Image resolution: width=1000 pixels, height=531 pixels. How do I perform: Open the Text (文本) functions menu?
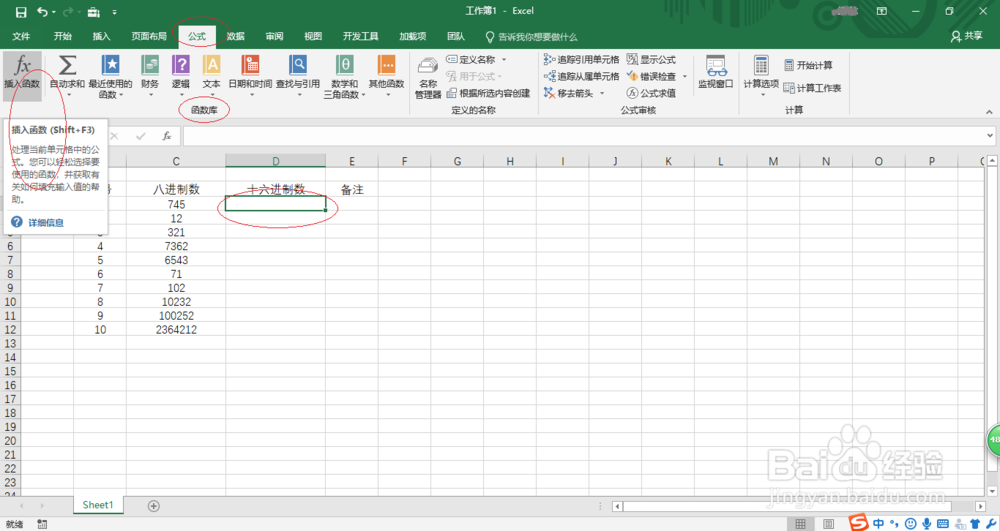pos(211,73)
